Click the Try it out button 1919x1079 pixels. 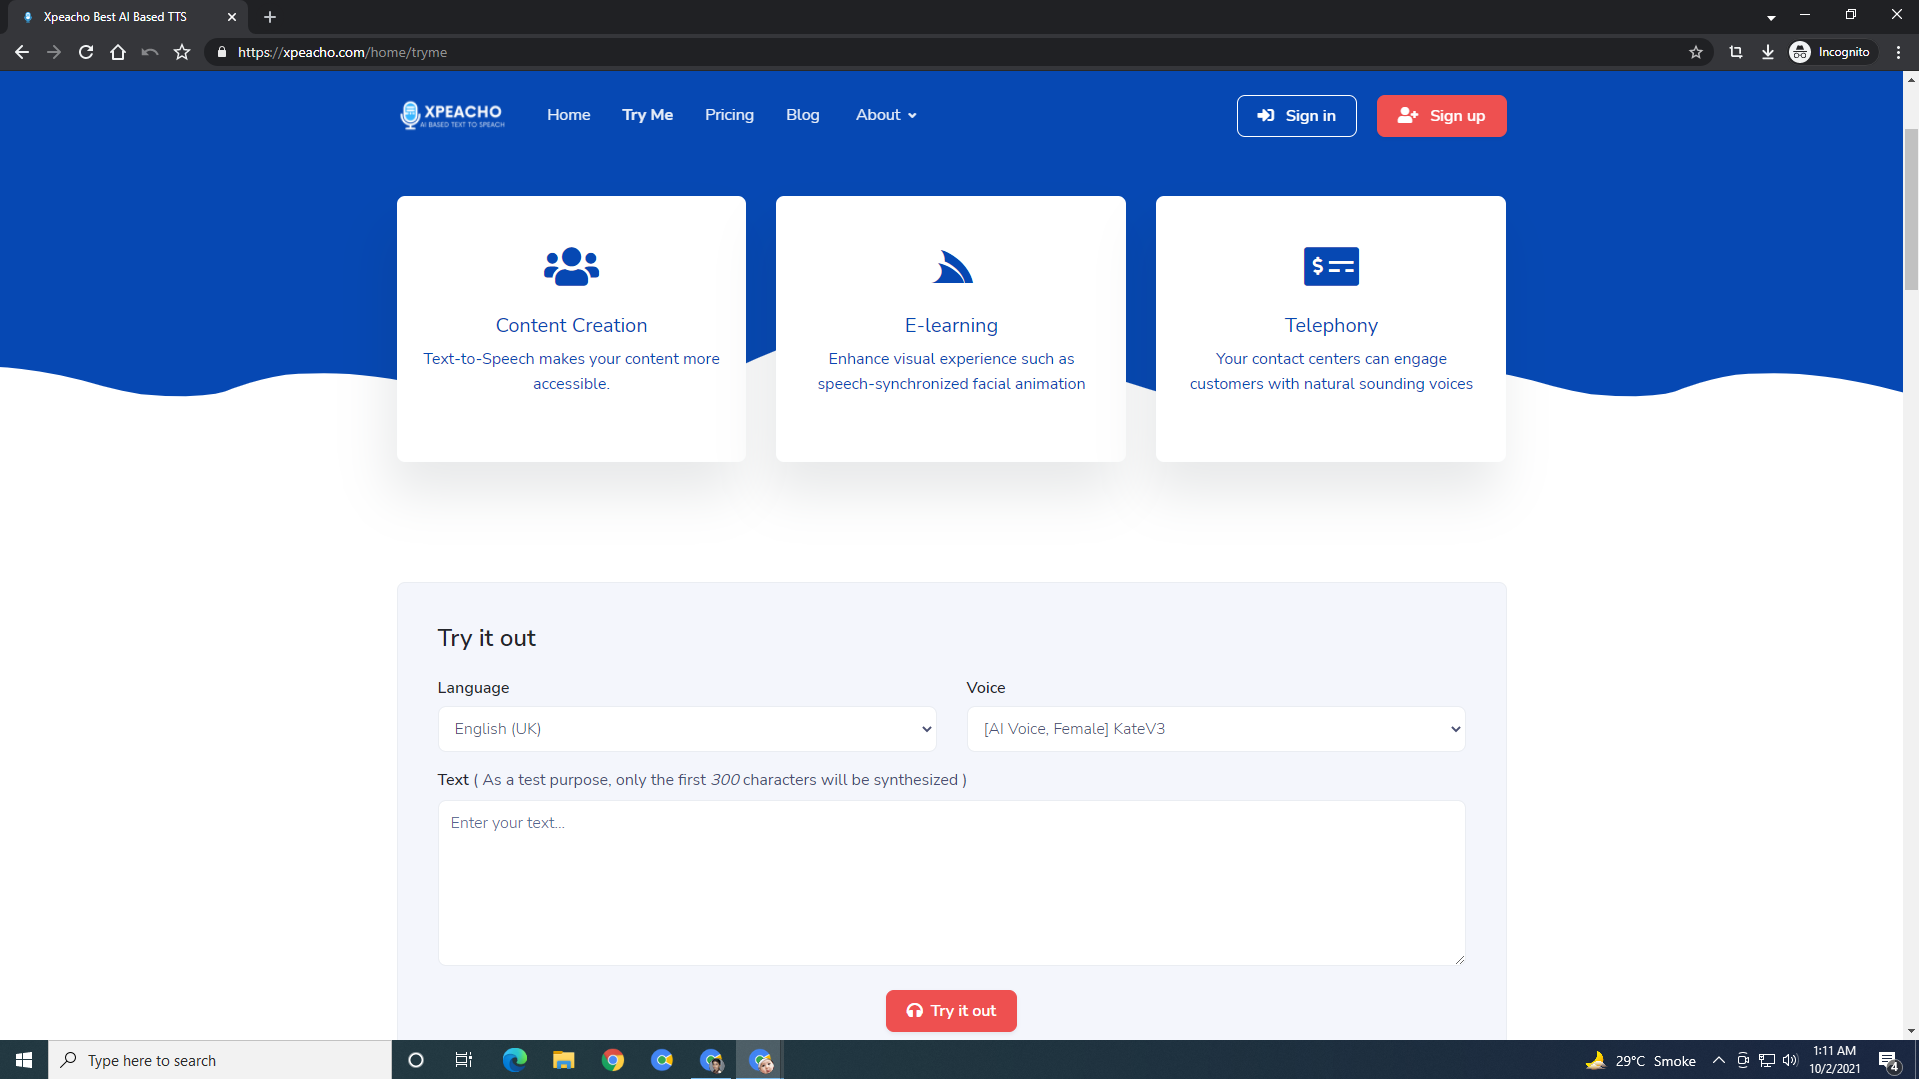tap(951, 1011)
